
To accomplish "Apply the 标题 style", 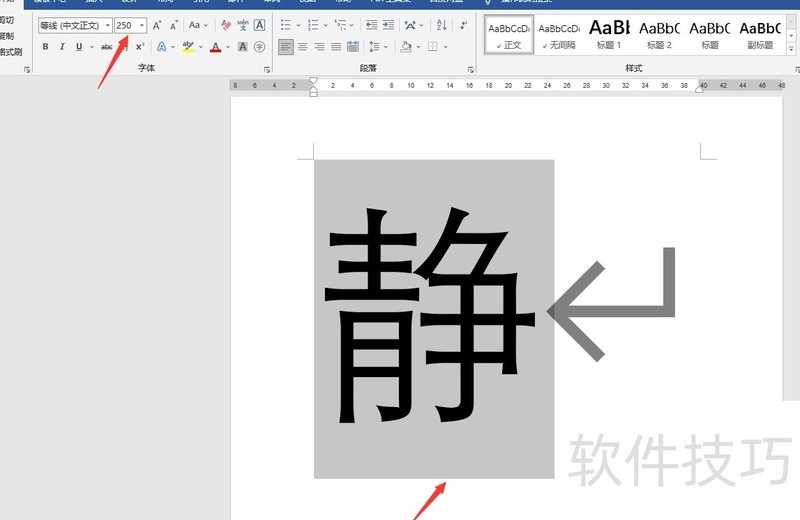I will point(710,35).
